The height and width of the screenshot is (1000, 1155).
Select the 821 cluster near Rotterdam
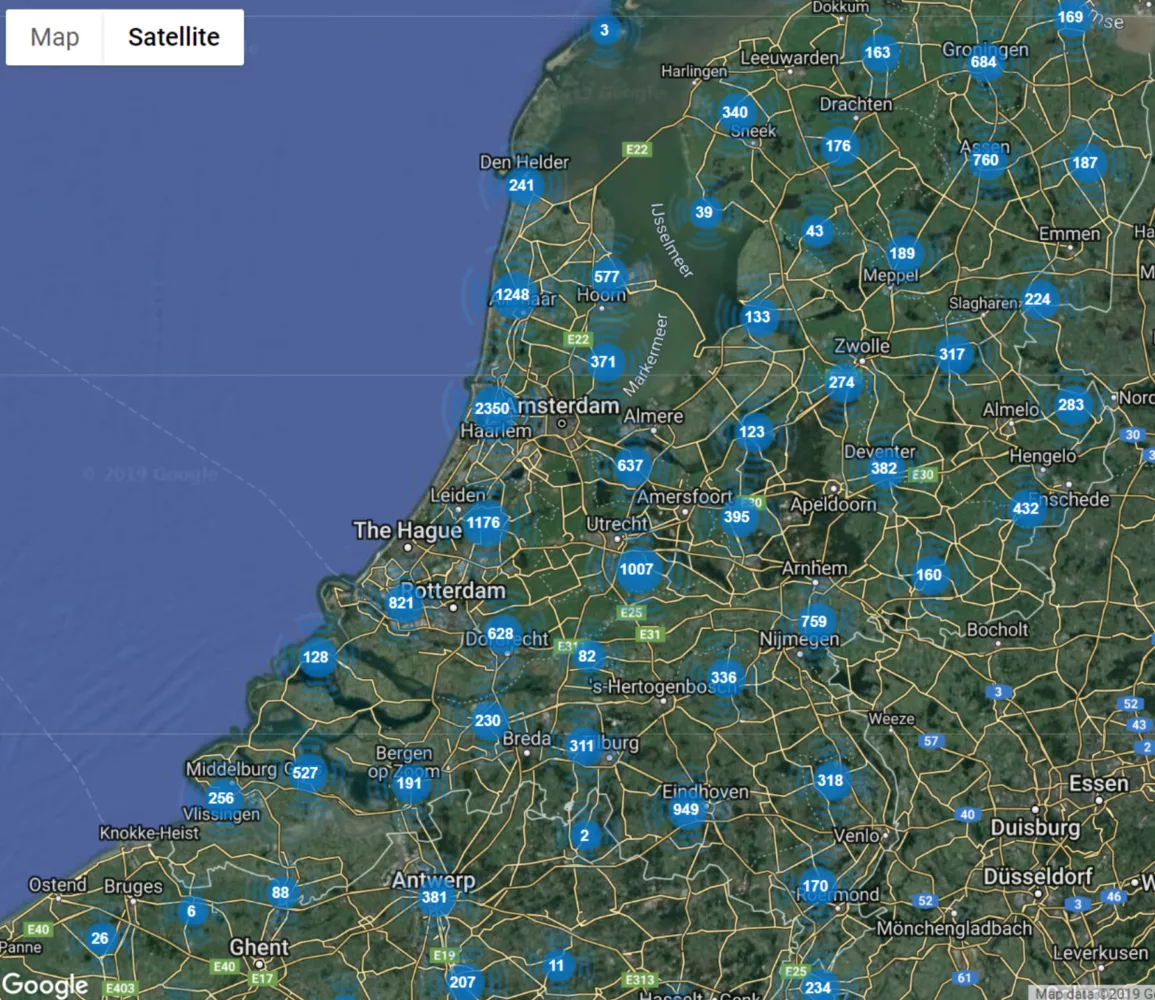pos(401,603)
